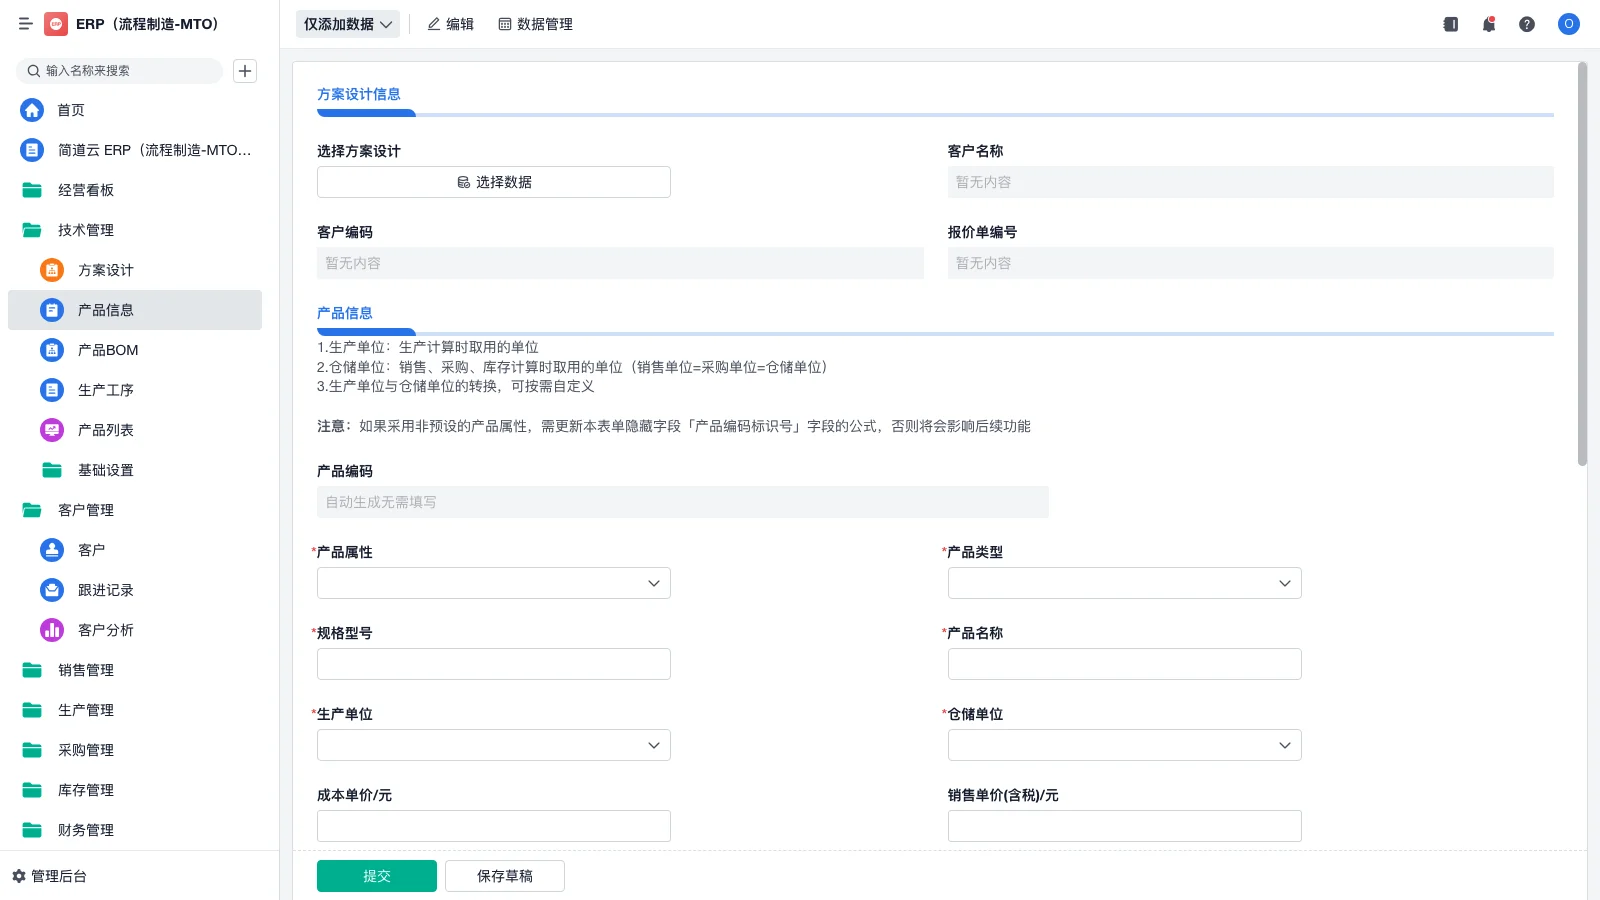Screen dimensions: 1600x900
Task: Click 选择数据 under 选择方案设计
Action: pos(493,182)
